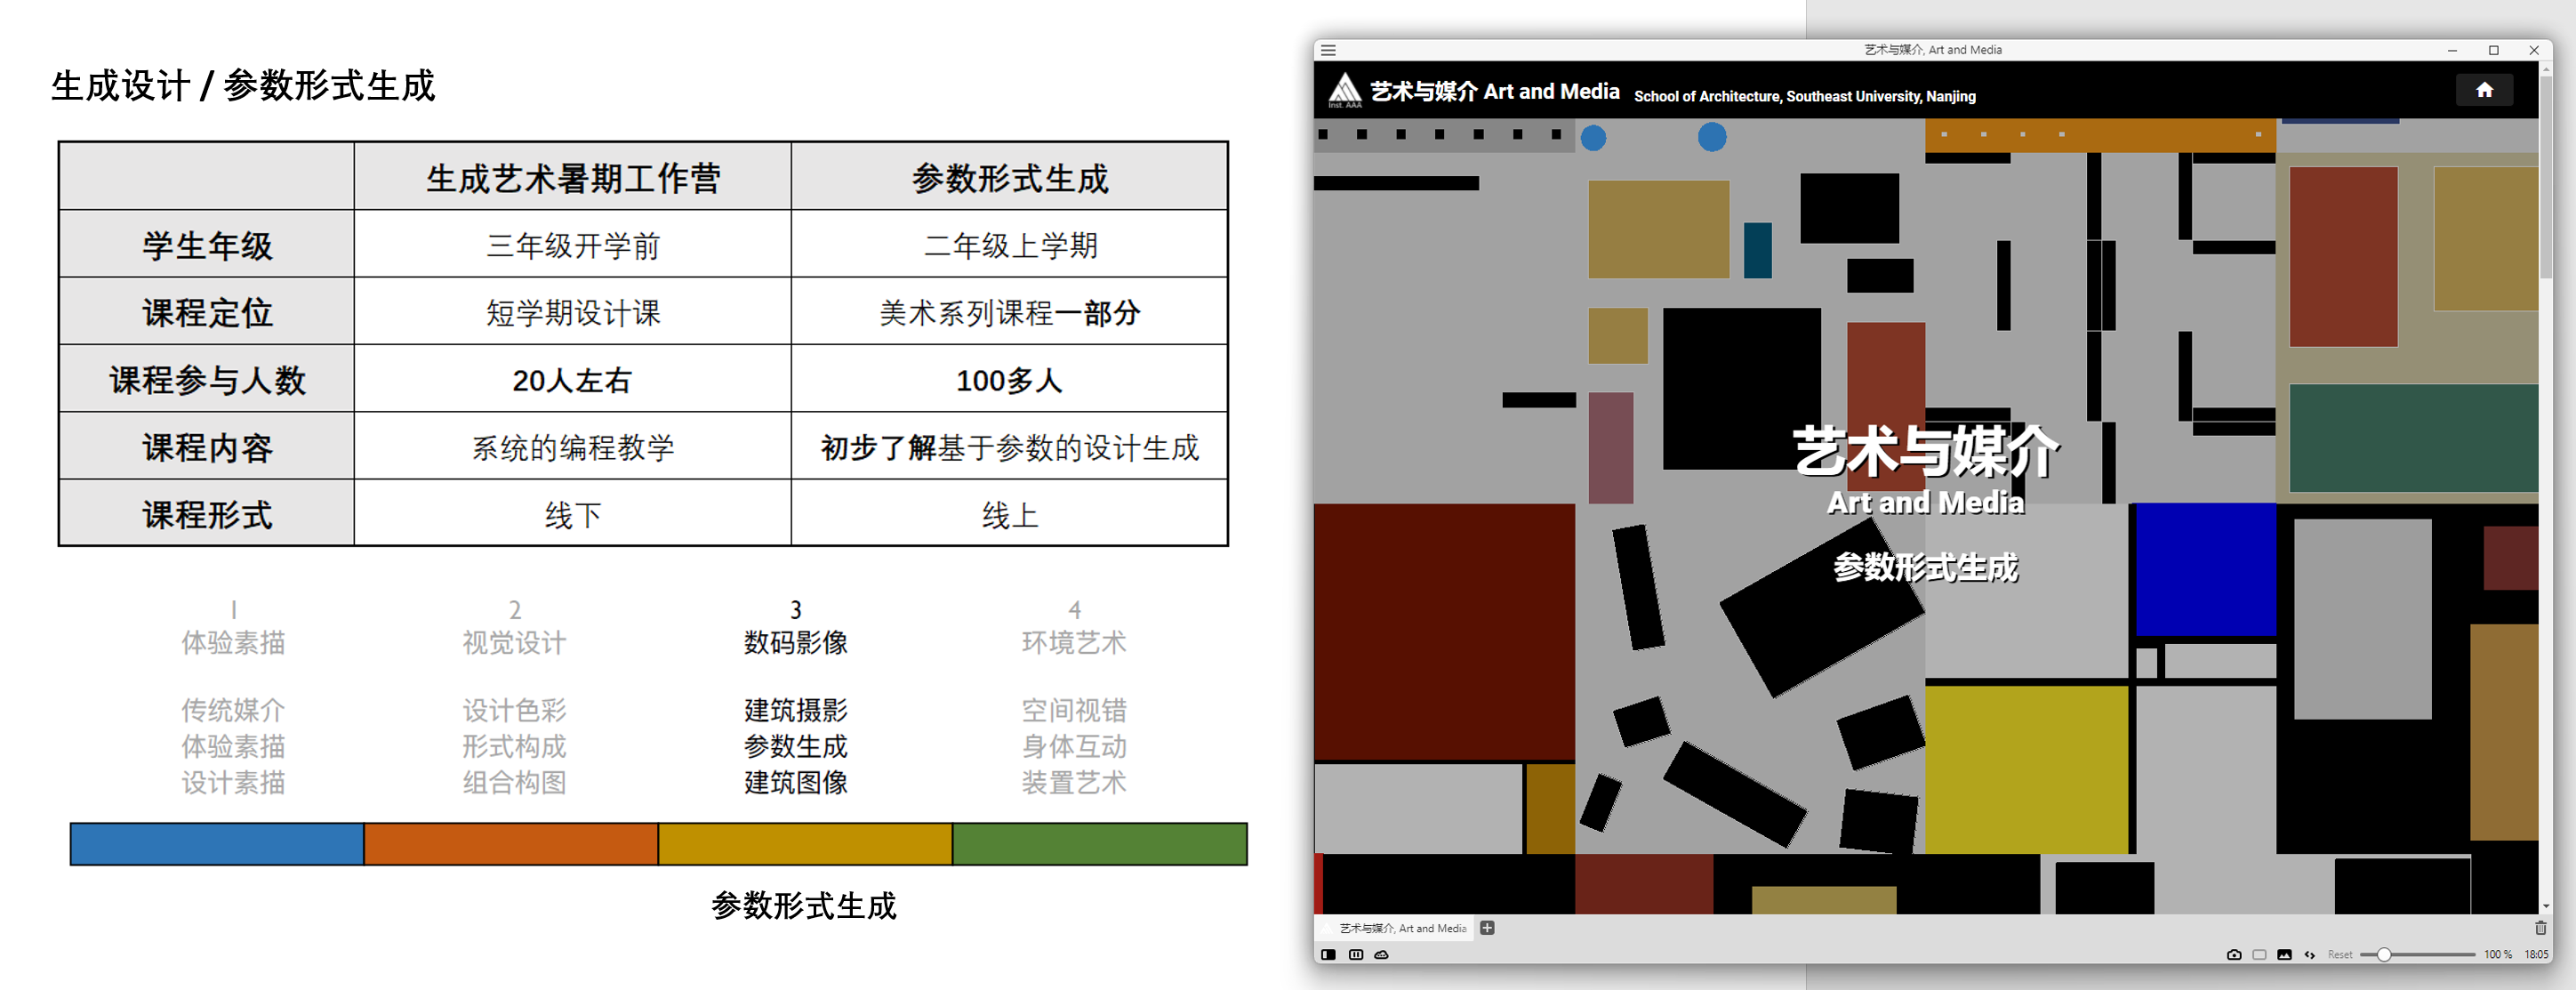The height and width of the screenshot is (990, 2576).
Task: Click the capture page camera icon
Action: [x=2234, y=955]
